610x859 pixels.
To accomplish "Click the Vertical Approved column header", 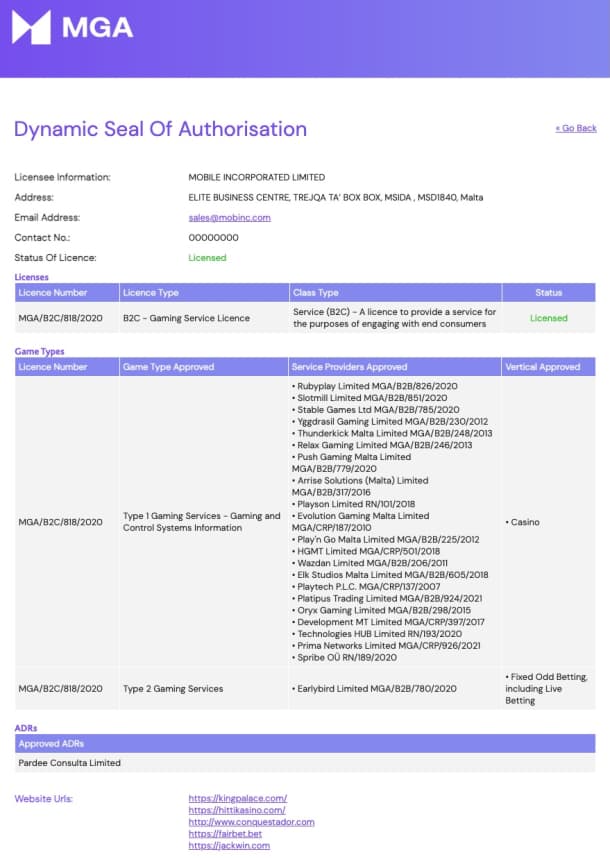I will point(549,367).
